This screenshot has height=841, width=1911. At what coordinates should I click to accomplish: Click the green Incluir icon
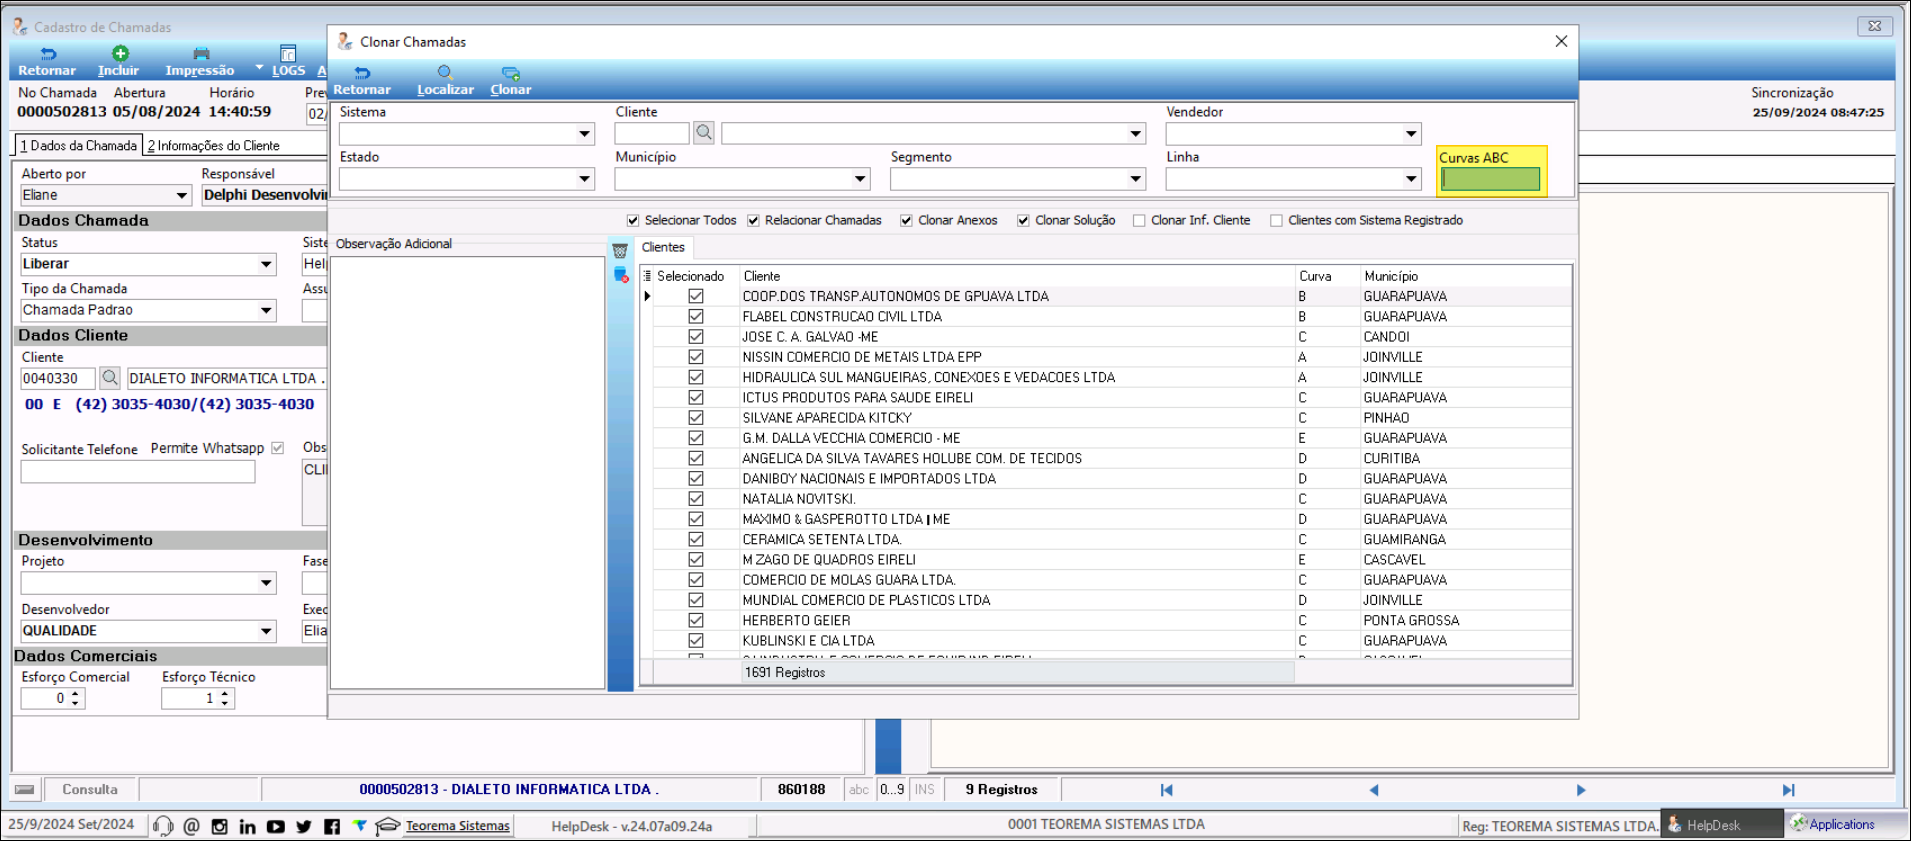coord(120,54)
